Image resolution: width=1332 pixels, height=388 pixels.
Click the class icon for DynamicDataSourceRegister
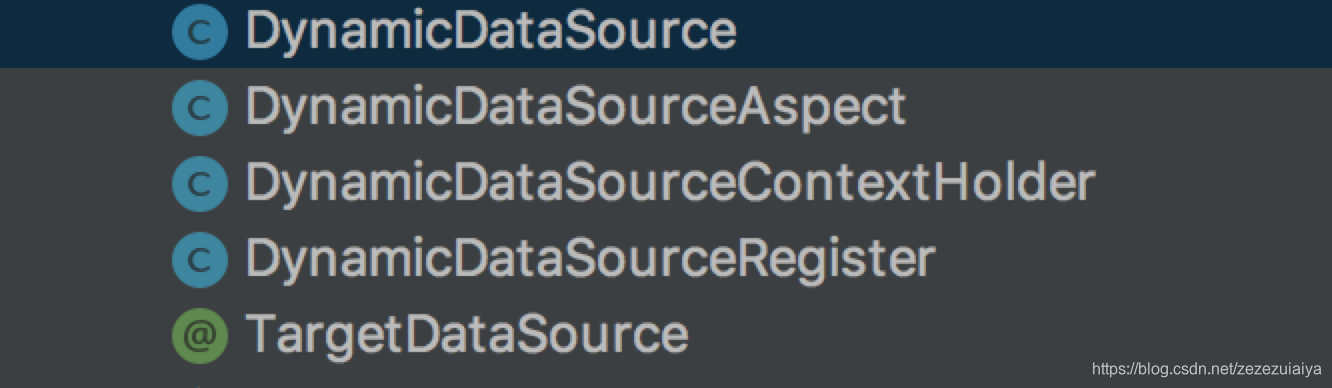point(200,258)
